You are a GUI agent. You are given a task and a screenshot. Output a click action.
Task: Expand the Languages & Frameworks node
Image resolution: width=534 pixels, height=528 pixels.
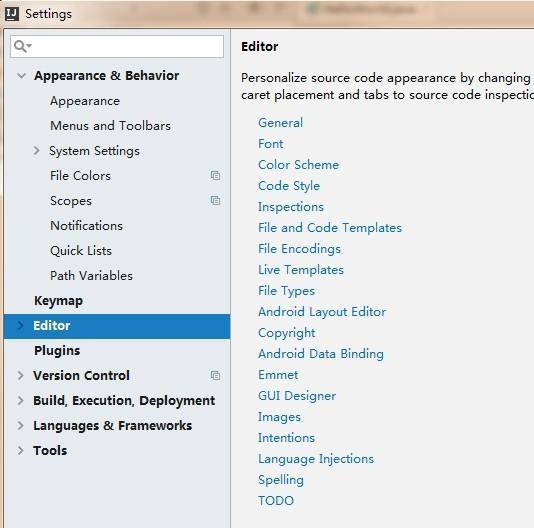click(20, 425)
